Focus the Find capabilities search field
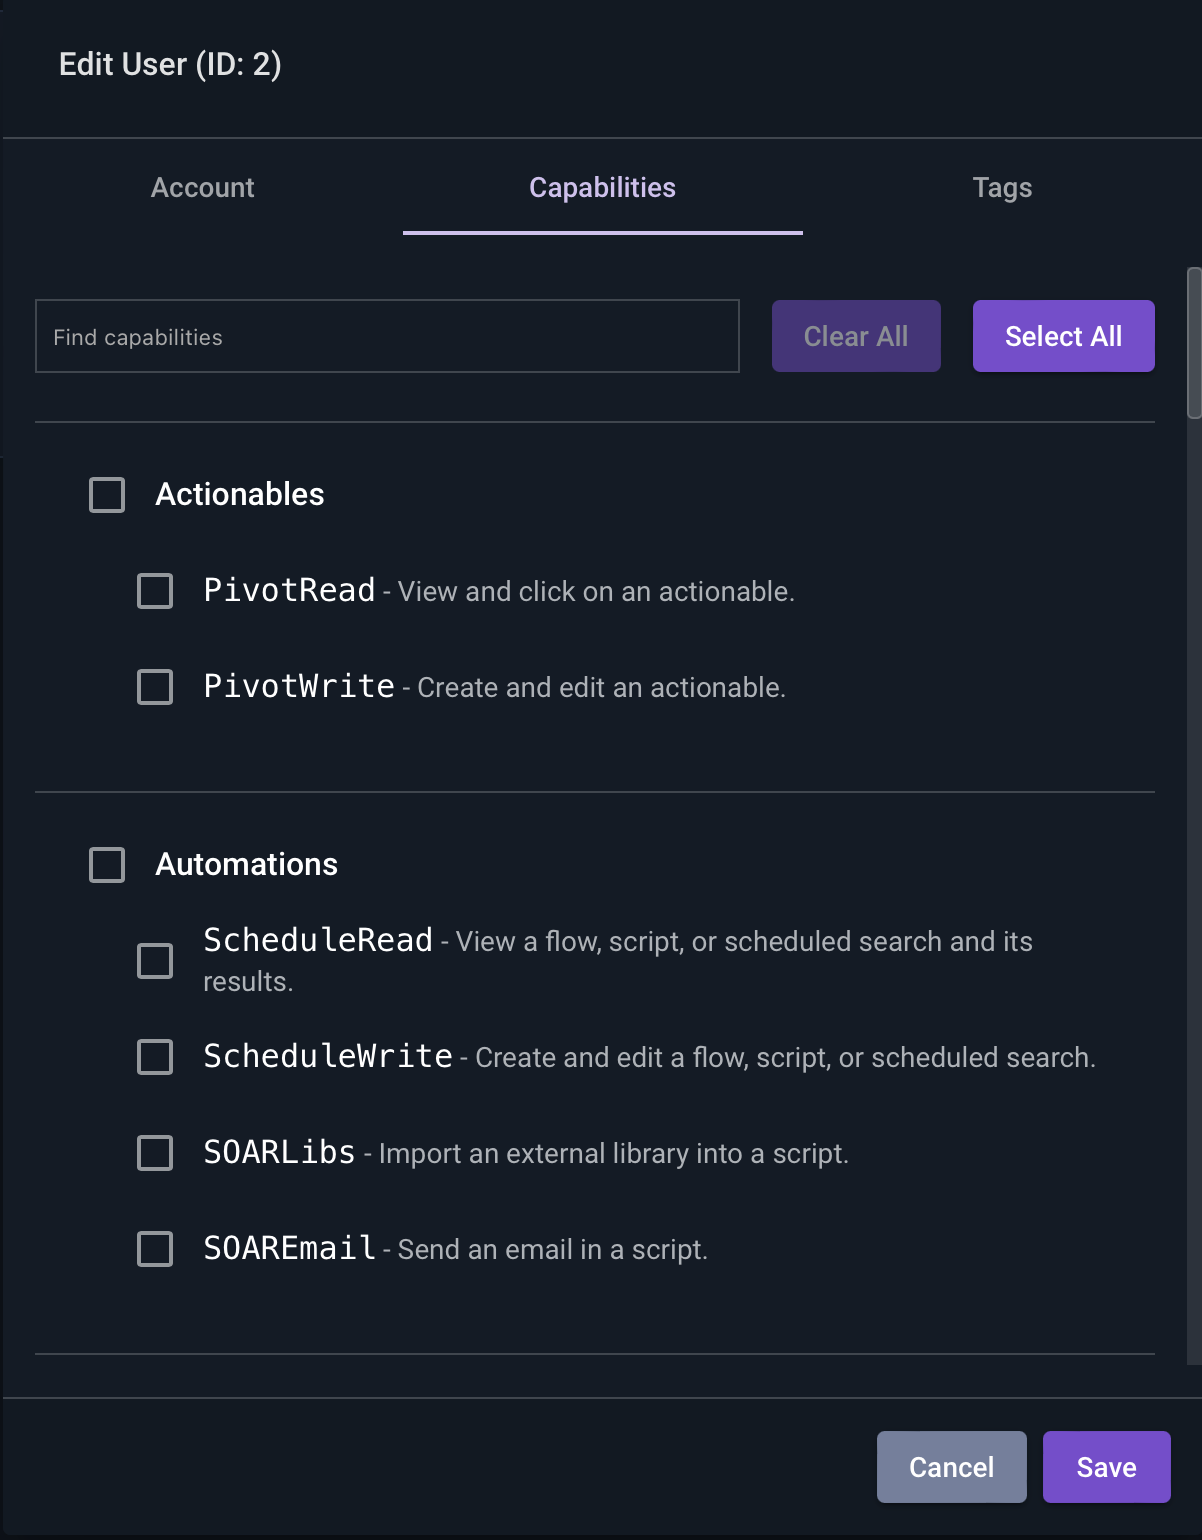The height and width of the screenshot is (1540, 1202). [x=388, y=336]
